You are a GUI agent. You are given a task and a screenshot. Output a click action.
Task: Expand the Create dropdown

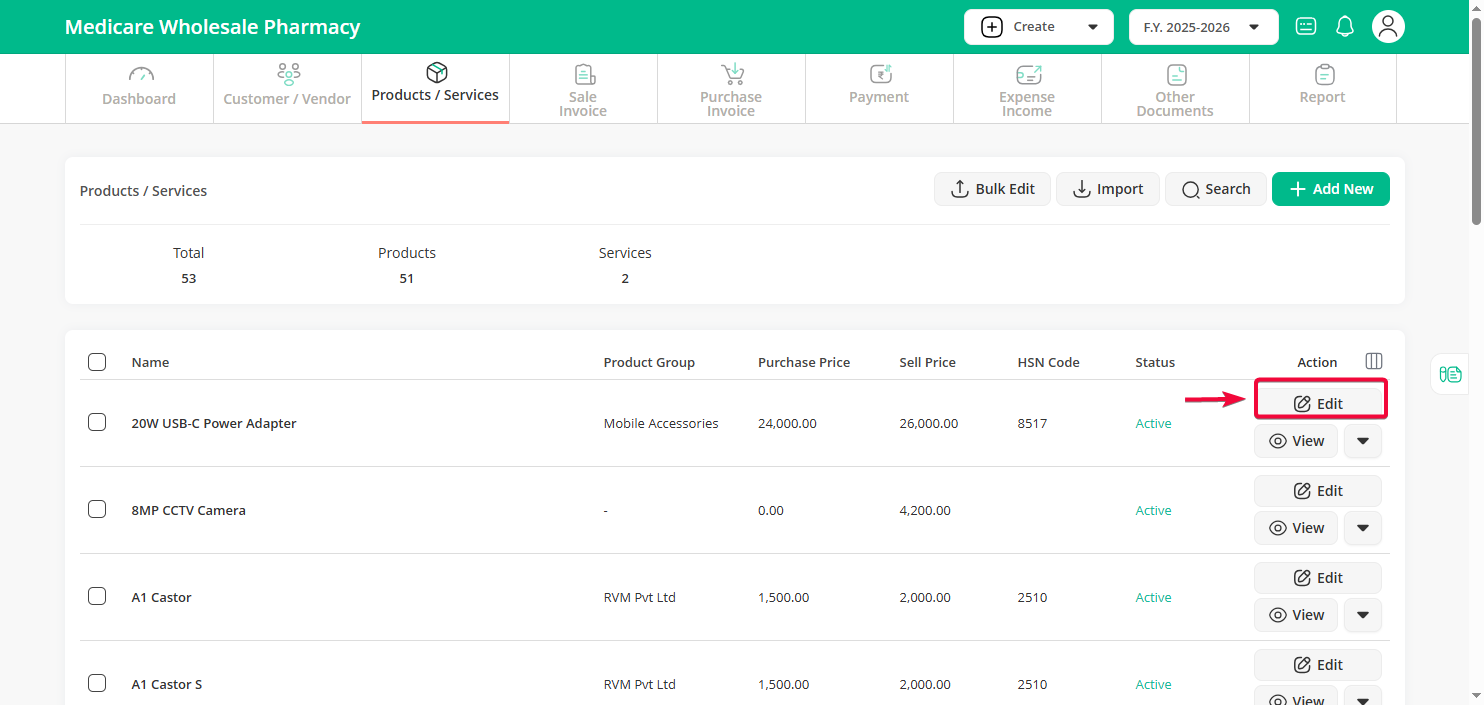1038,27
